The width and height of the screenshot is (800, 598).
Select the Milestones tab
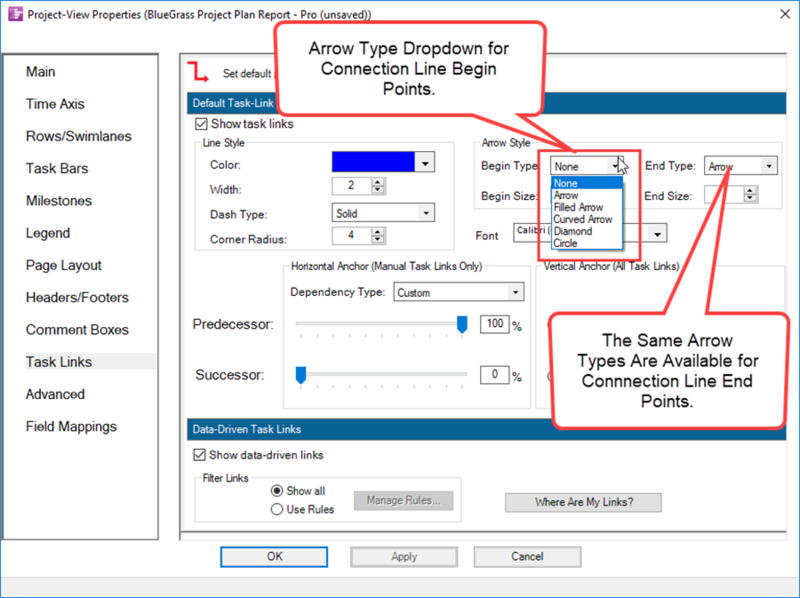point(59,201)
